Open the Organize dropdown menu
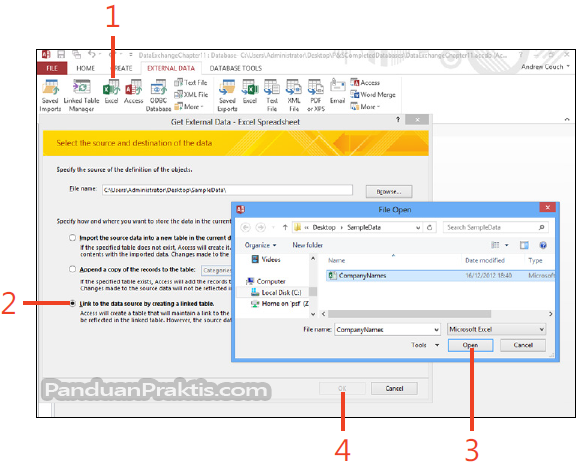The height and width of the screenshot is (465, 582). point(261,245)
